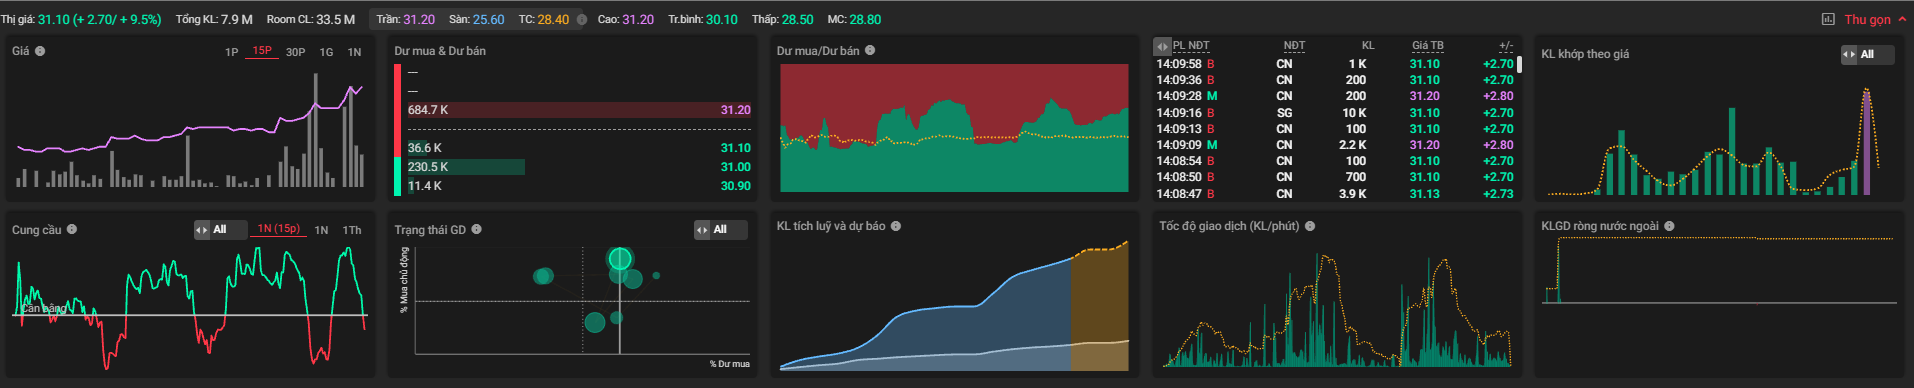1914x388 pixels.
Task: Click the Giá TB column header
Action: click(1428, 45)
